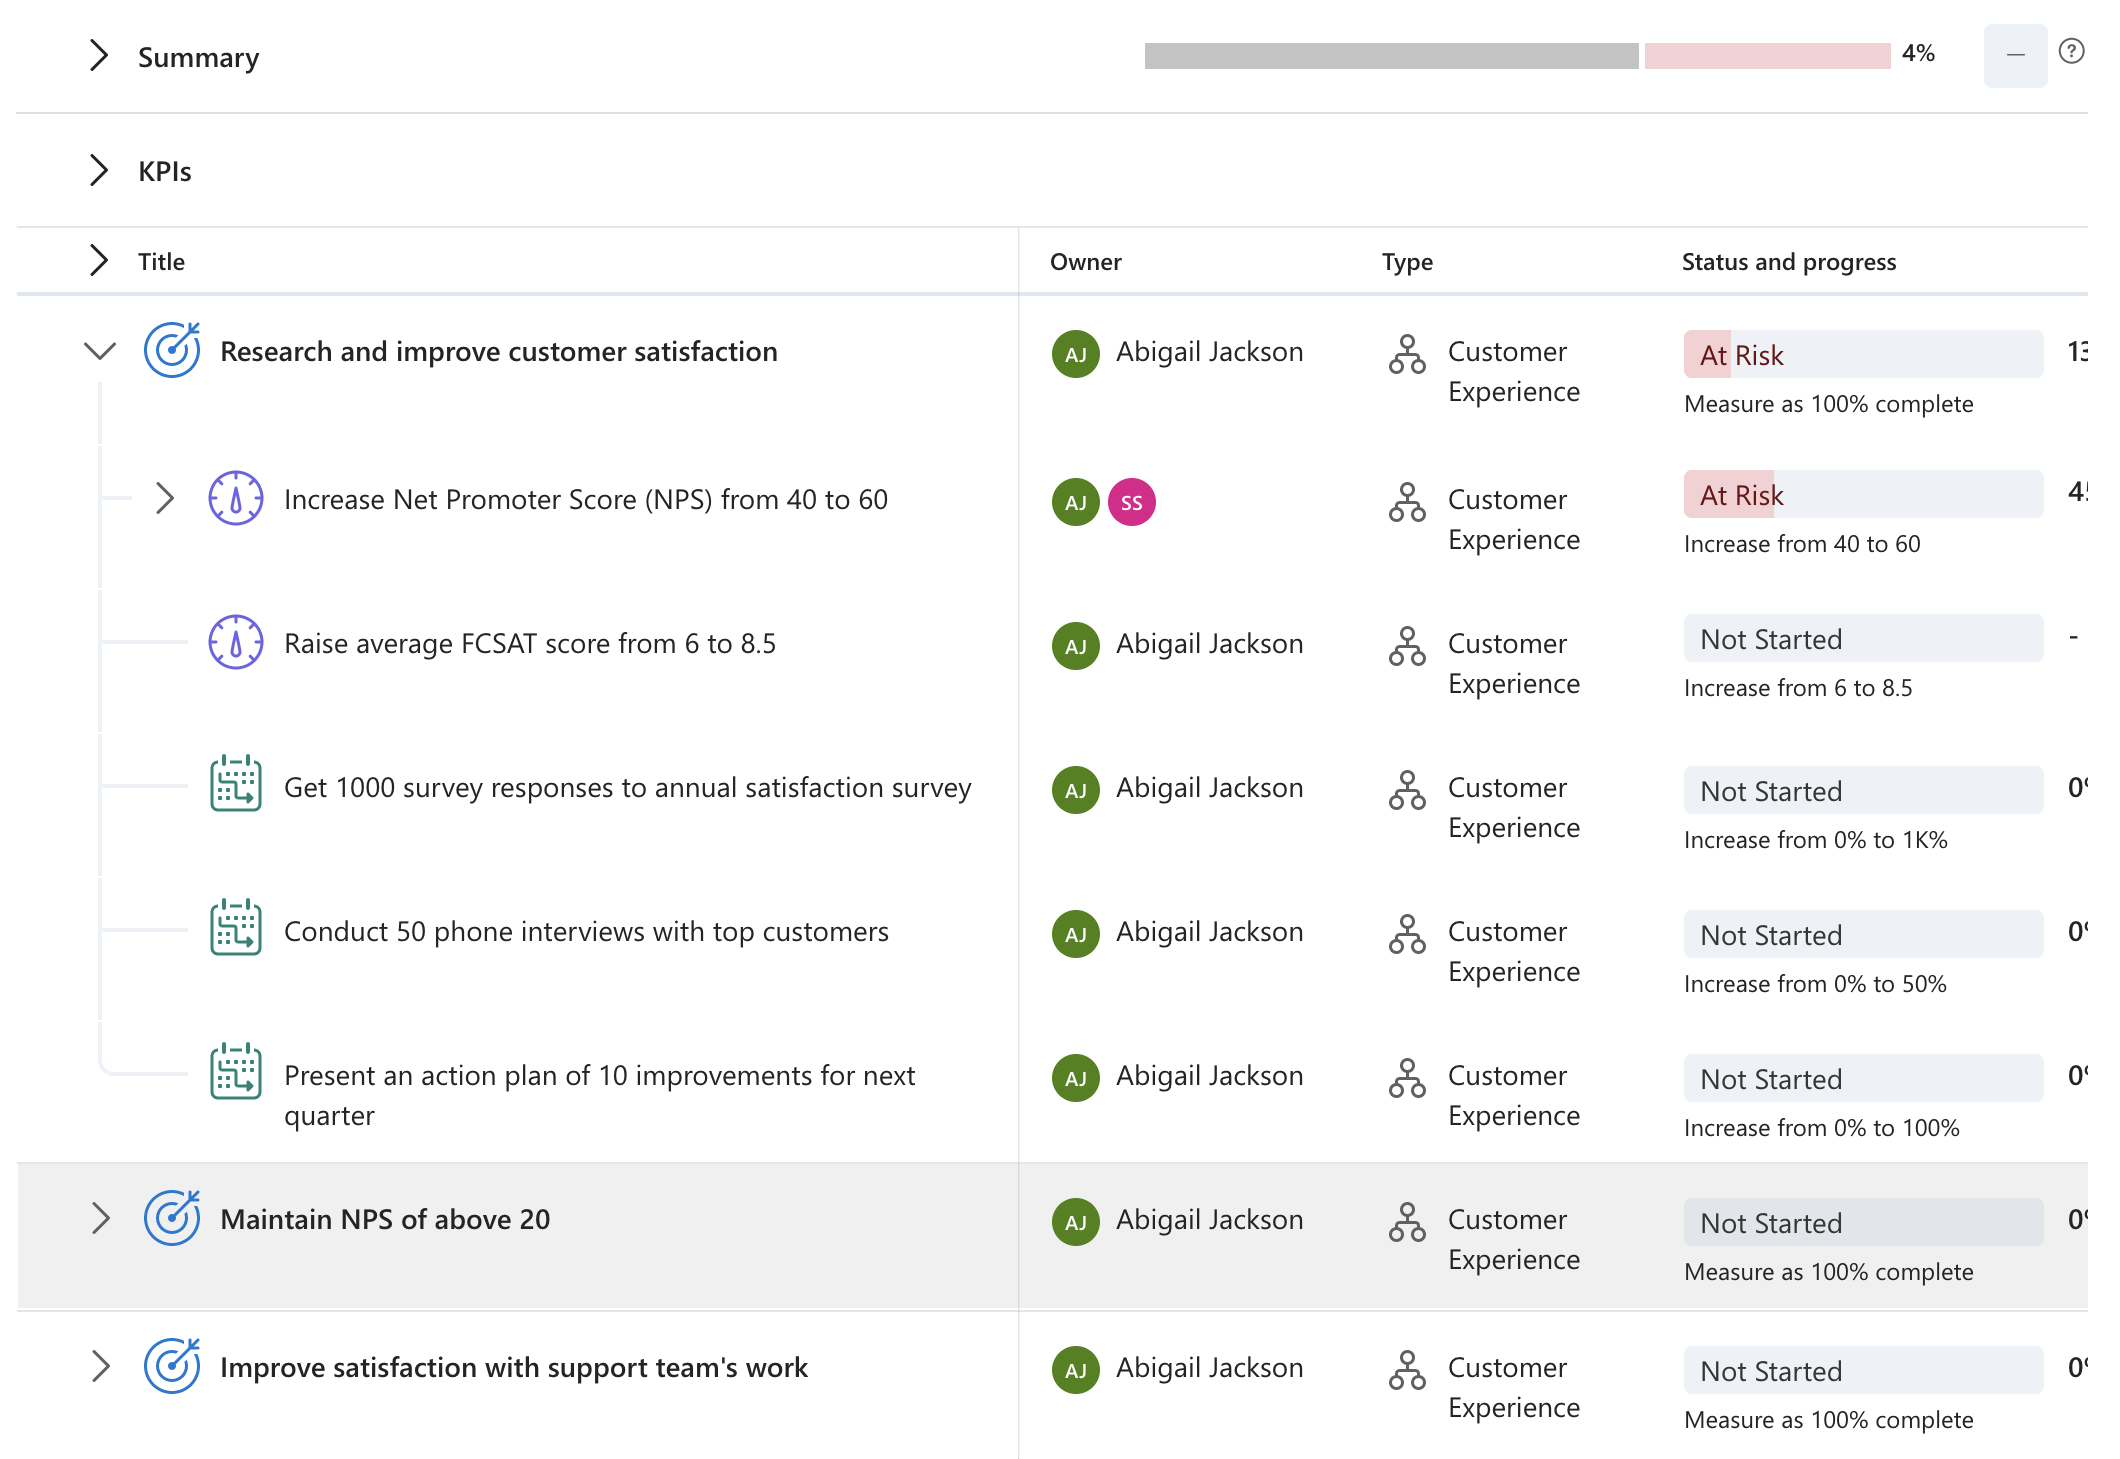
Task: Collapse Research and improve customer satisfaction objective
Action: pos(100,351)
